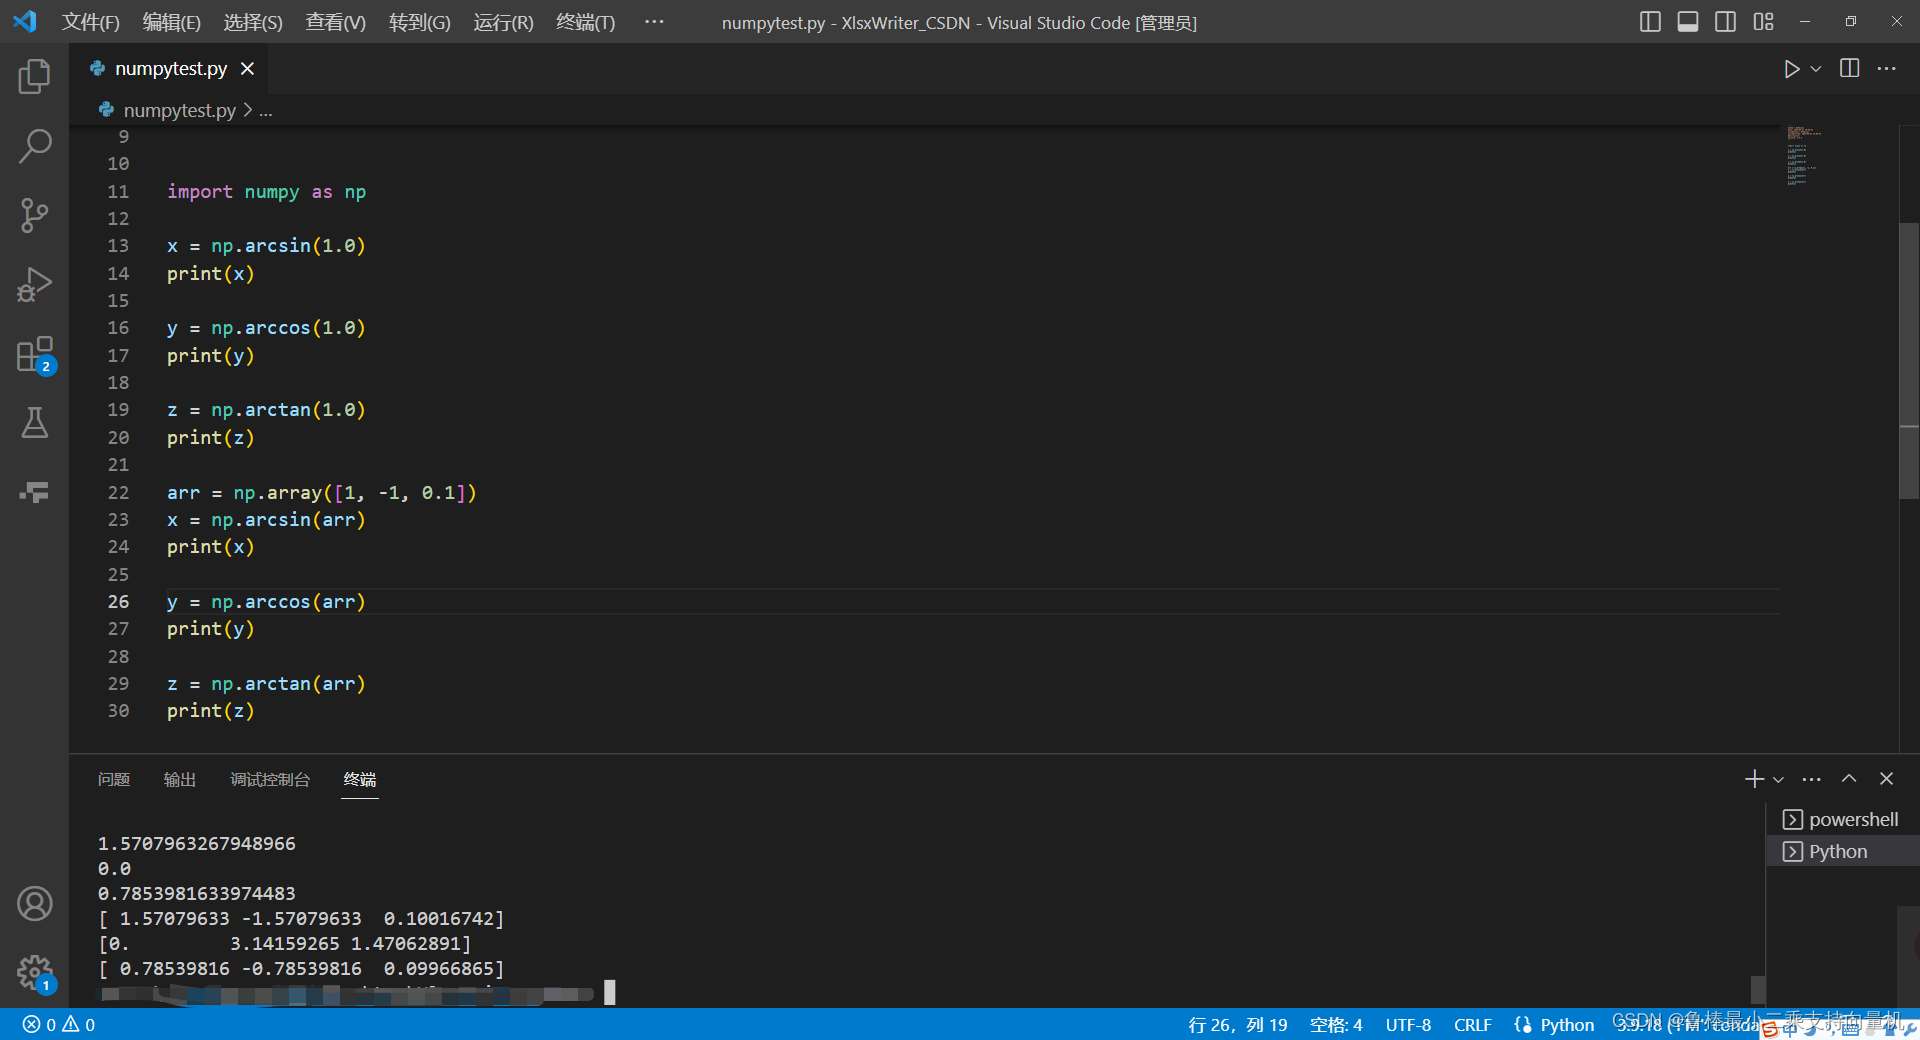The height and width of the screenshot is (1040, 1920).
Task: Change end of line CRLF
Action: [x=1472, y=1024]
